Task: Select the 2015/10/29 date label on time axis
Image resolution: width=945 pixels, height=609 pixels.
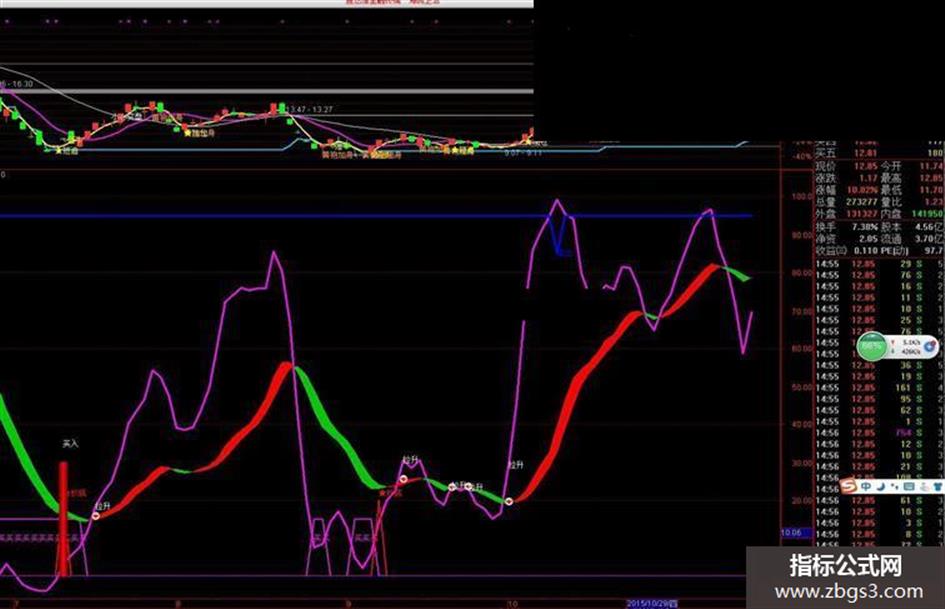Action: 652,603
